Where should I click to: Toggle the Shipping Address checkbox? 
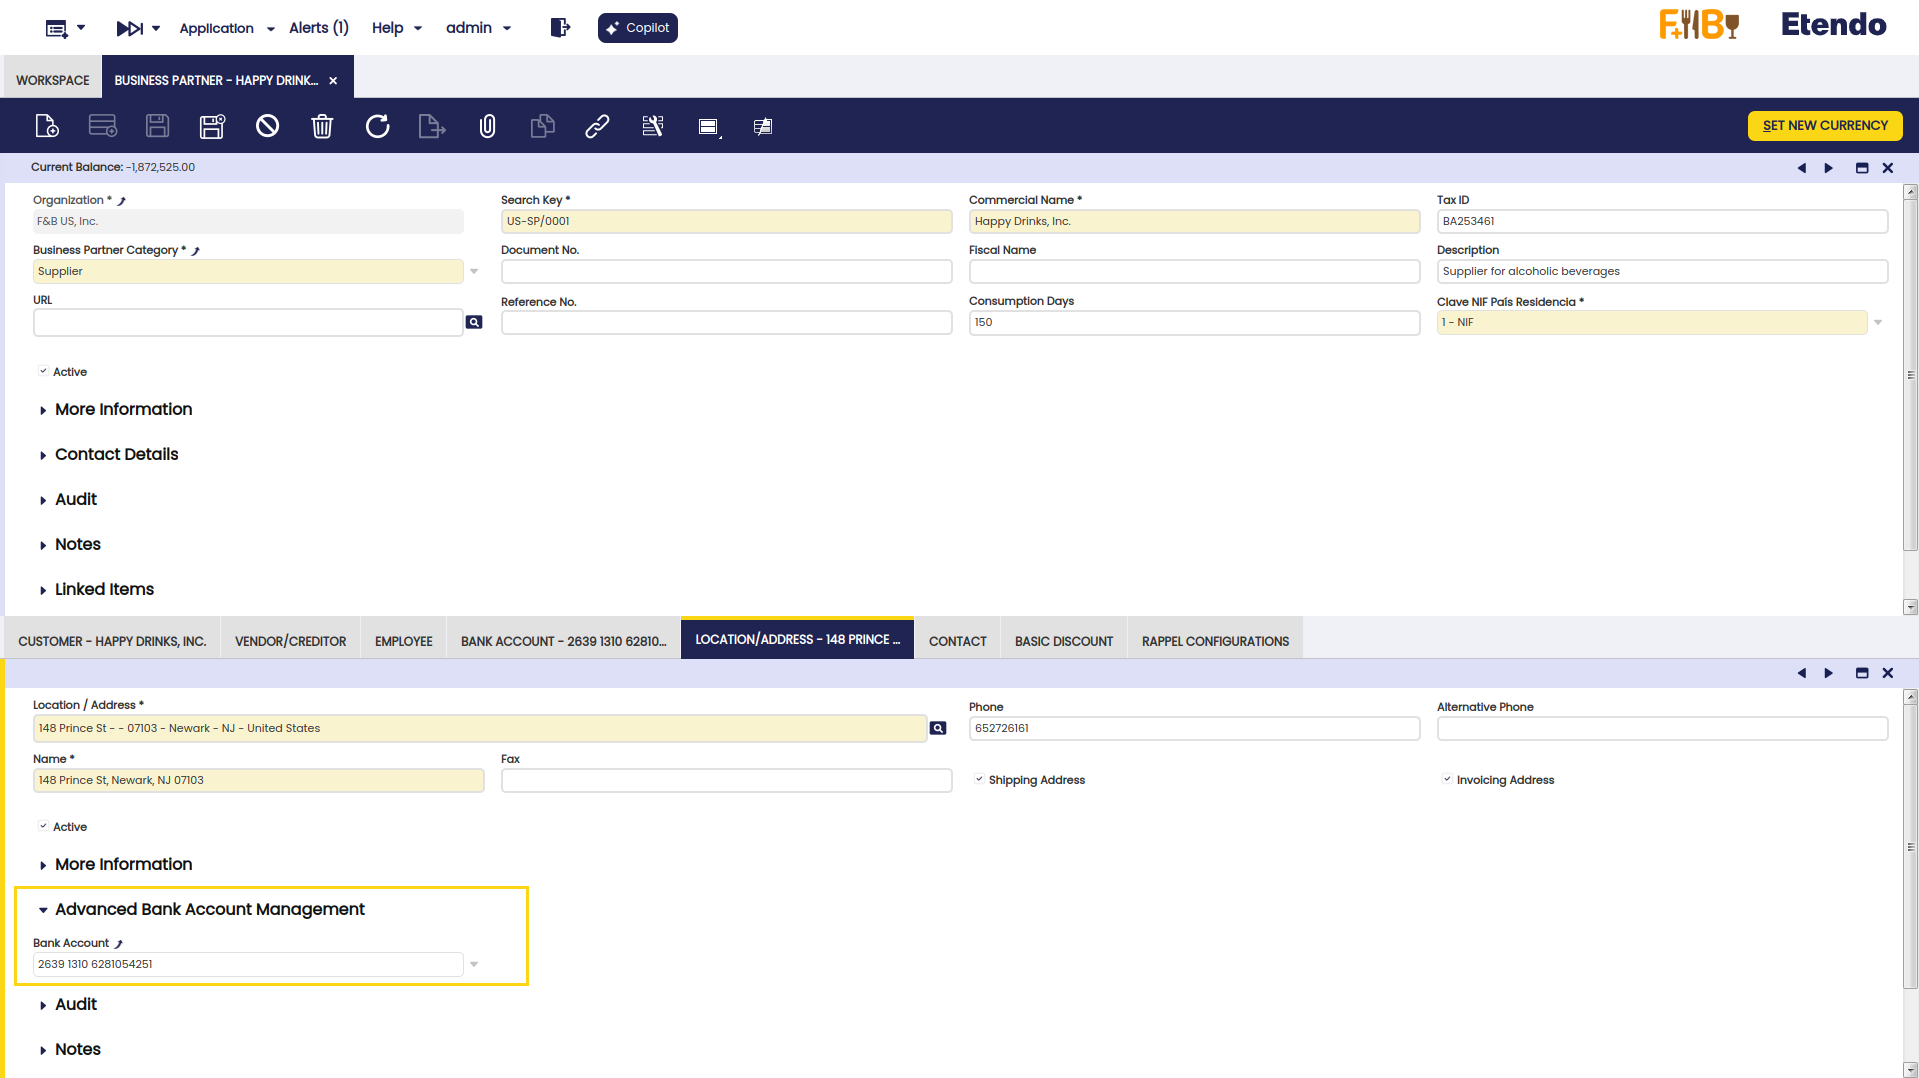tap(979, 779)
